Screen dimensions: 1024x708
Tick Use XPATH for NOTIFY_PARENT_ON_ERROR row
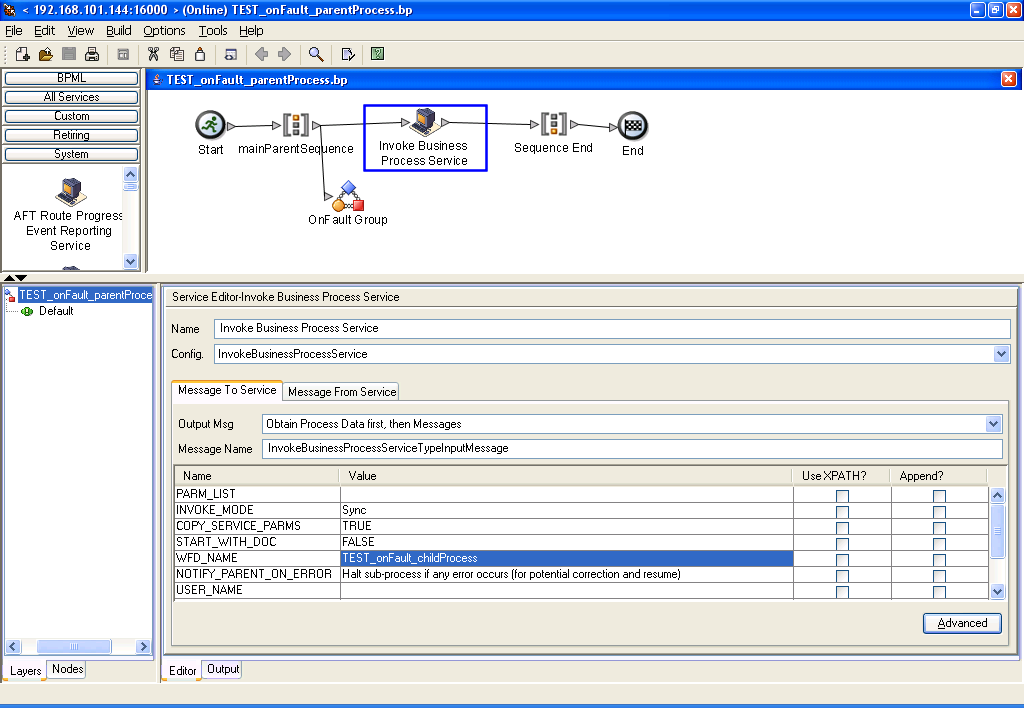click(842, 576)
